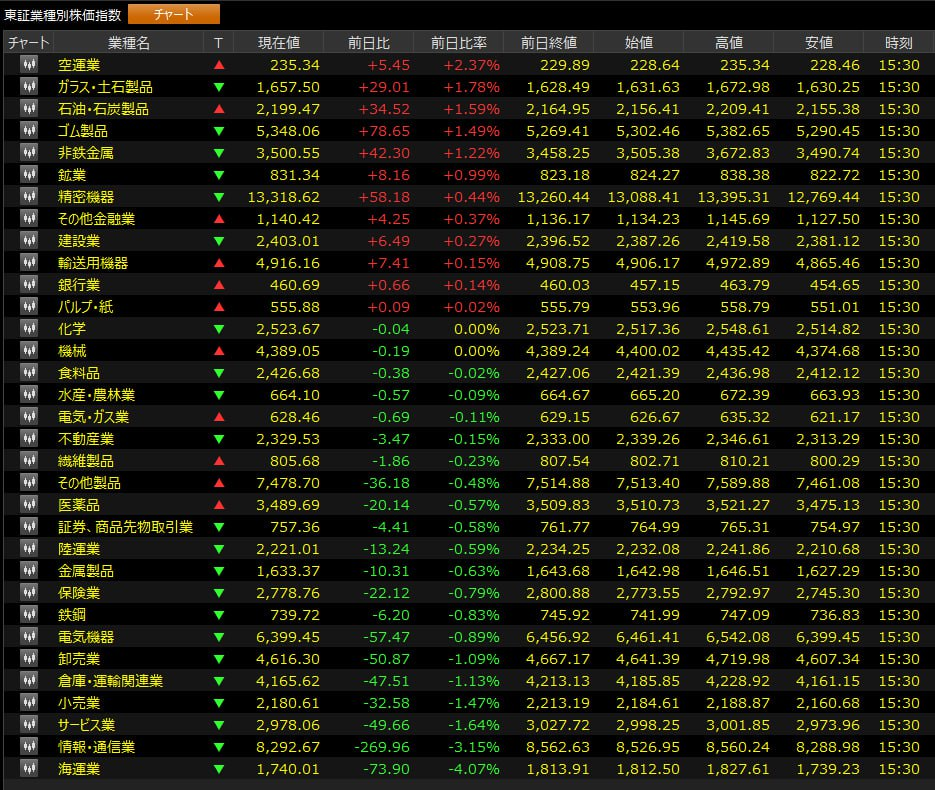The height and width of the screenshot is (790, 935).
Task: Sort table by 前日比率 column header
Action: pos(459,43)
